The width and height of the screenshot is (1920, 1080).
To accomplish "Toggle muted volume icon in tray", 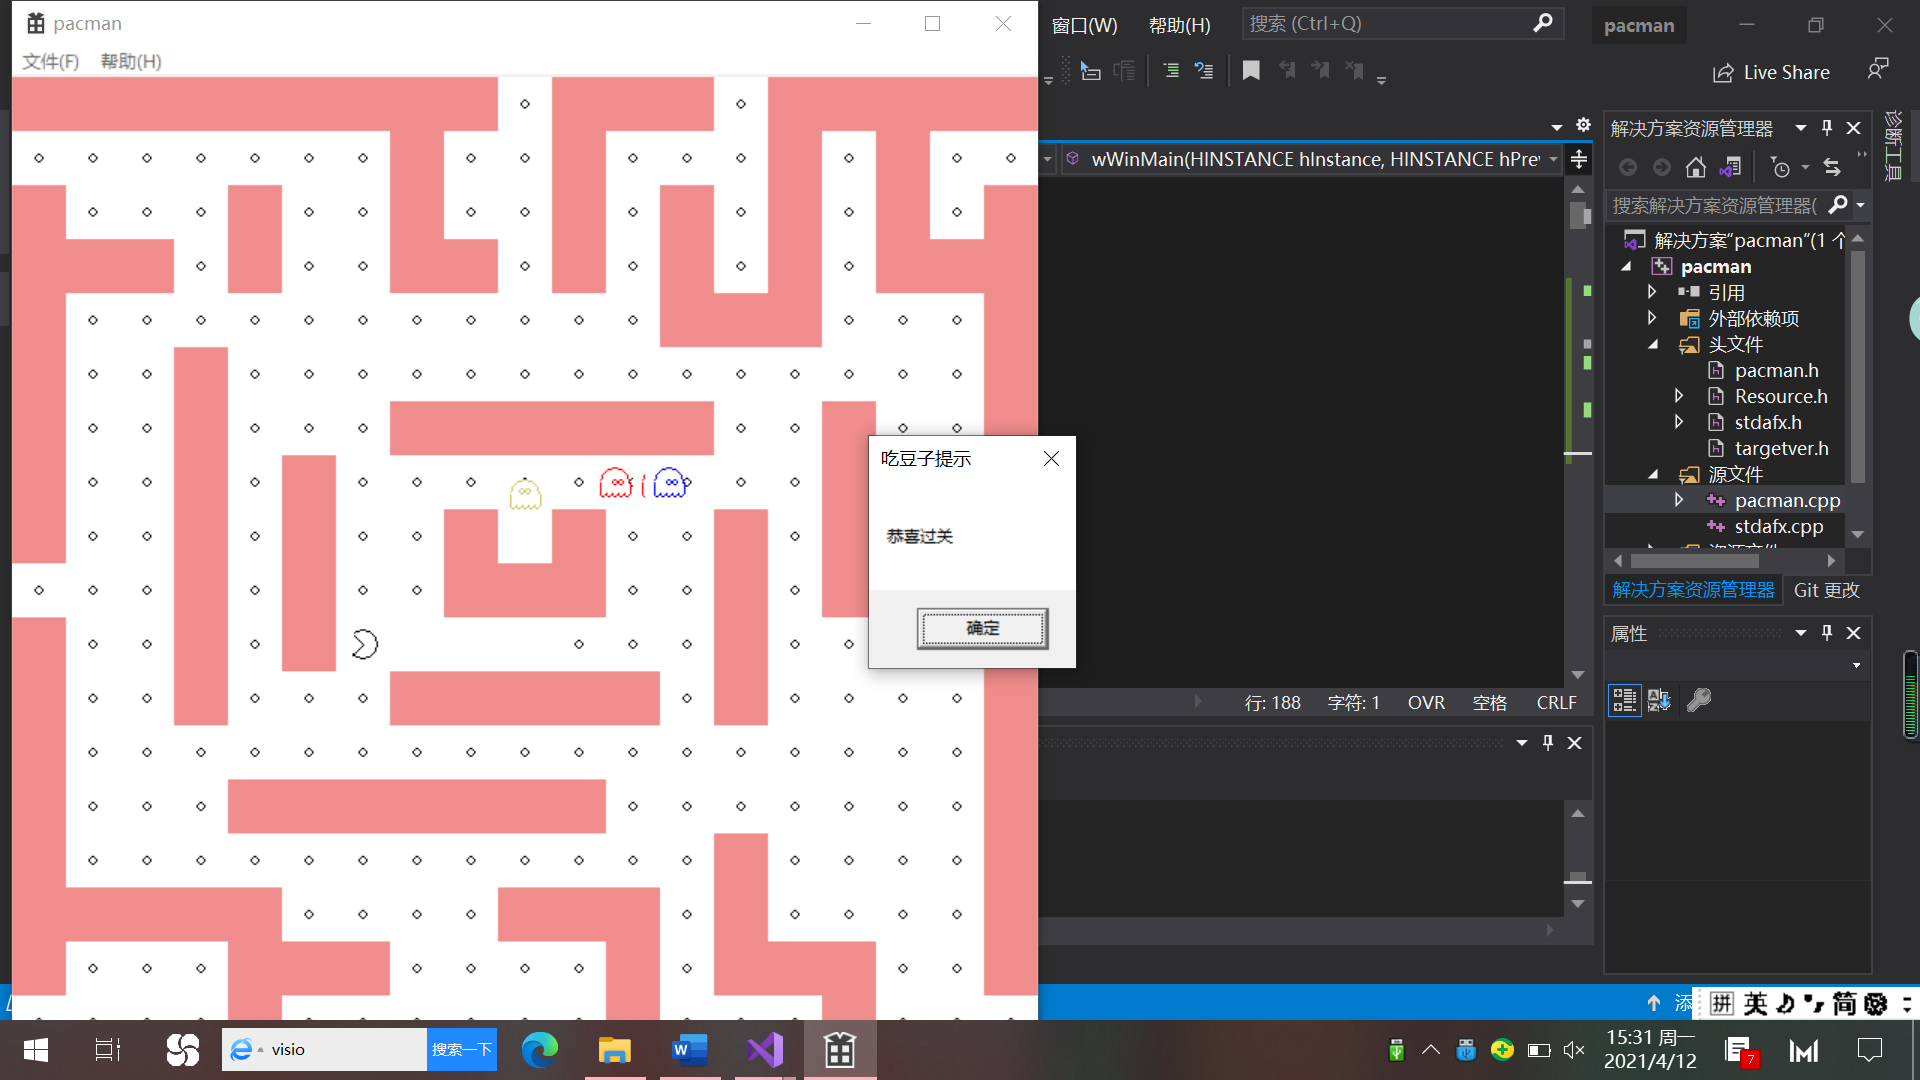I will pyautogui.click(x=1573, y=1050).
